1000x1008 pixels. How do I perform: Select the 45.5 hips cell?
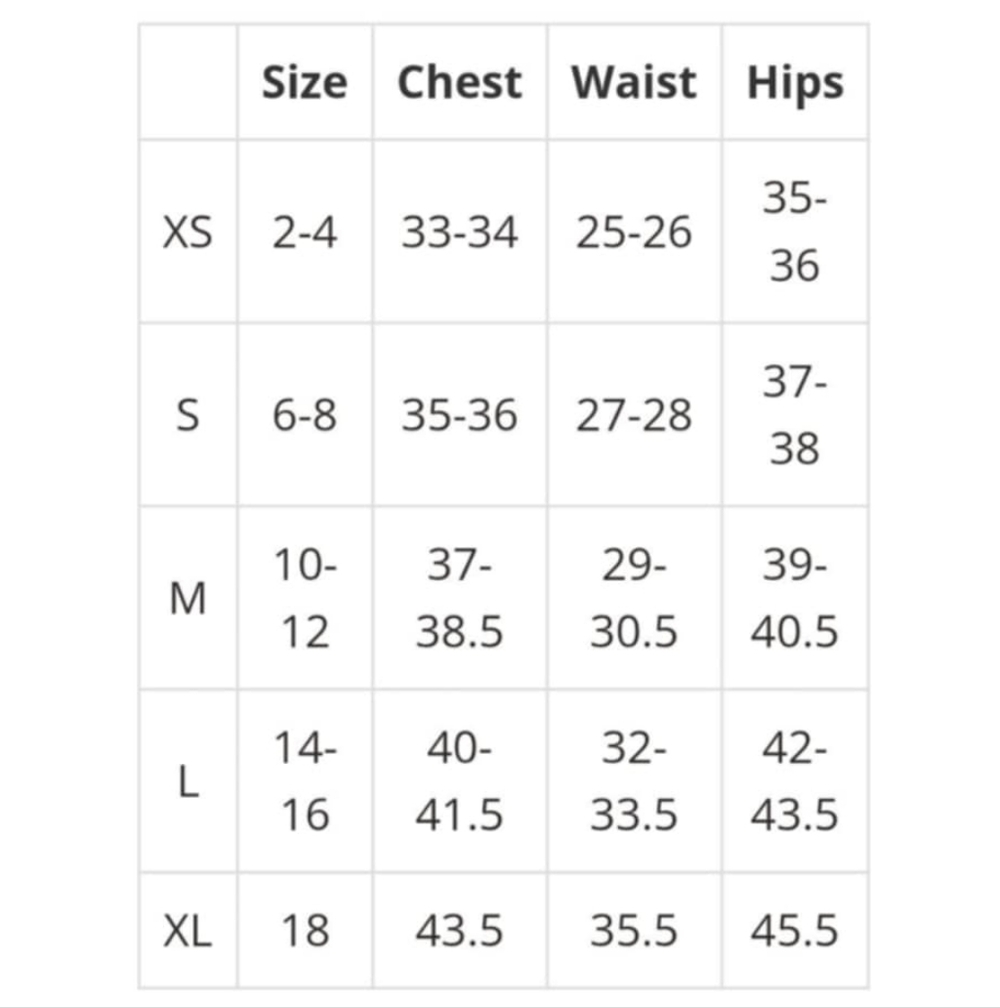795,931
